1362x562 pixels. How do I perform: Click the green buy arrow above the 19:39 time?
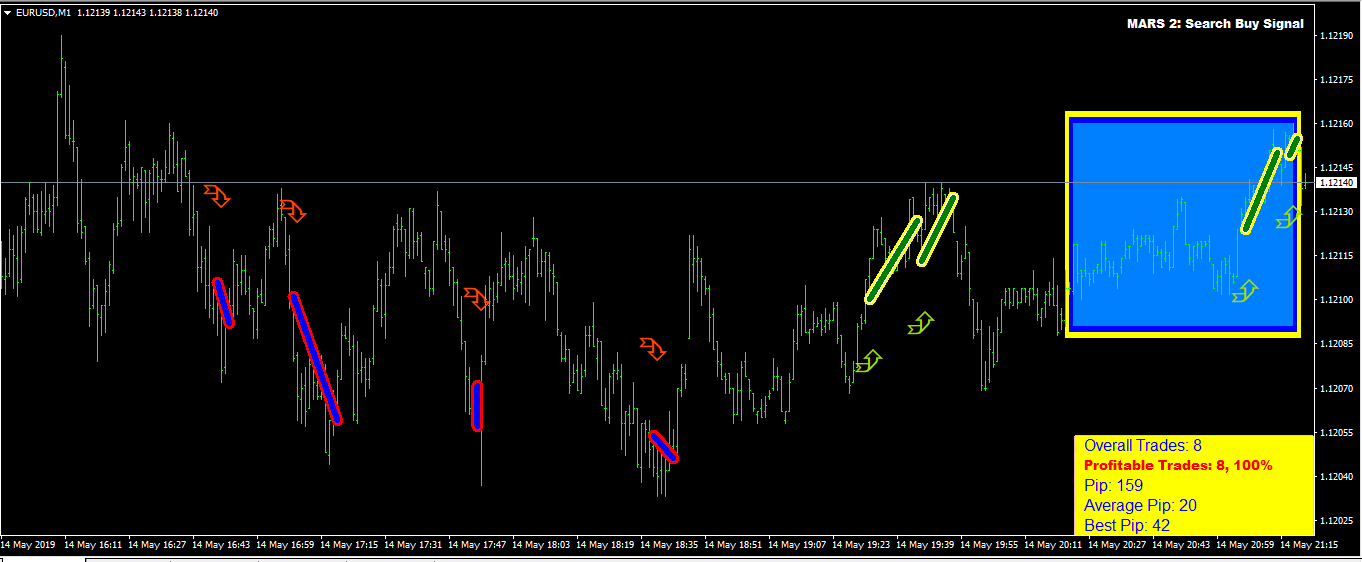pos(921,323)
